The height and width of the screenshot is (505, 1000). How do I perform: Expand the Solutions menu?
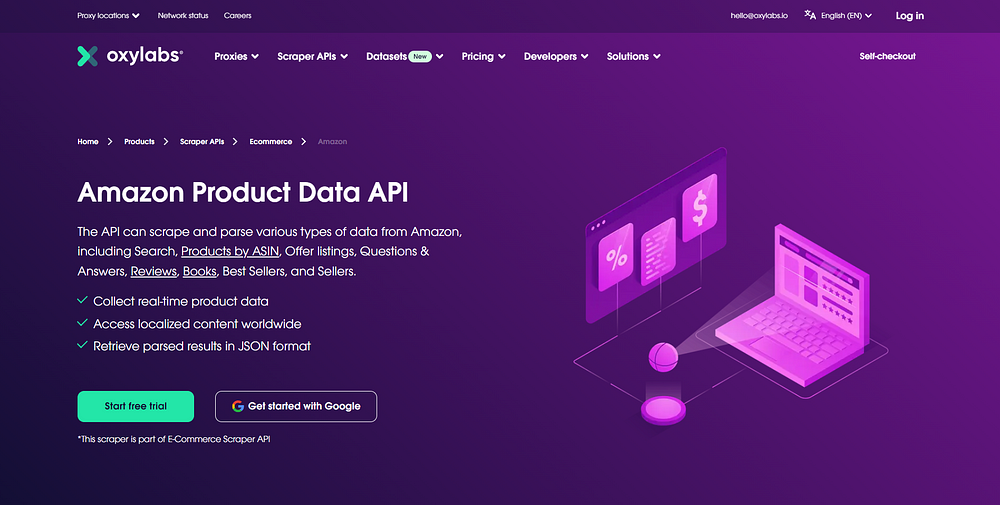pos(633,56)
